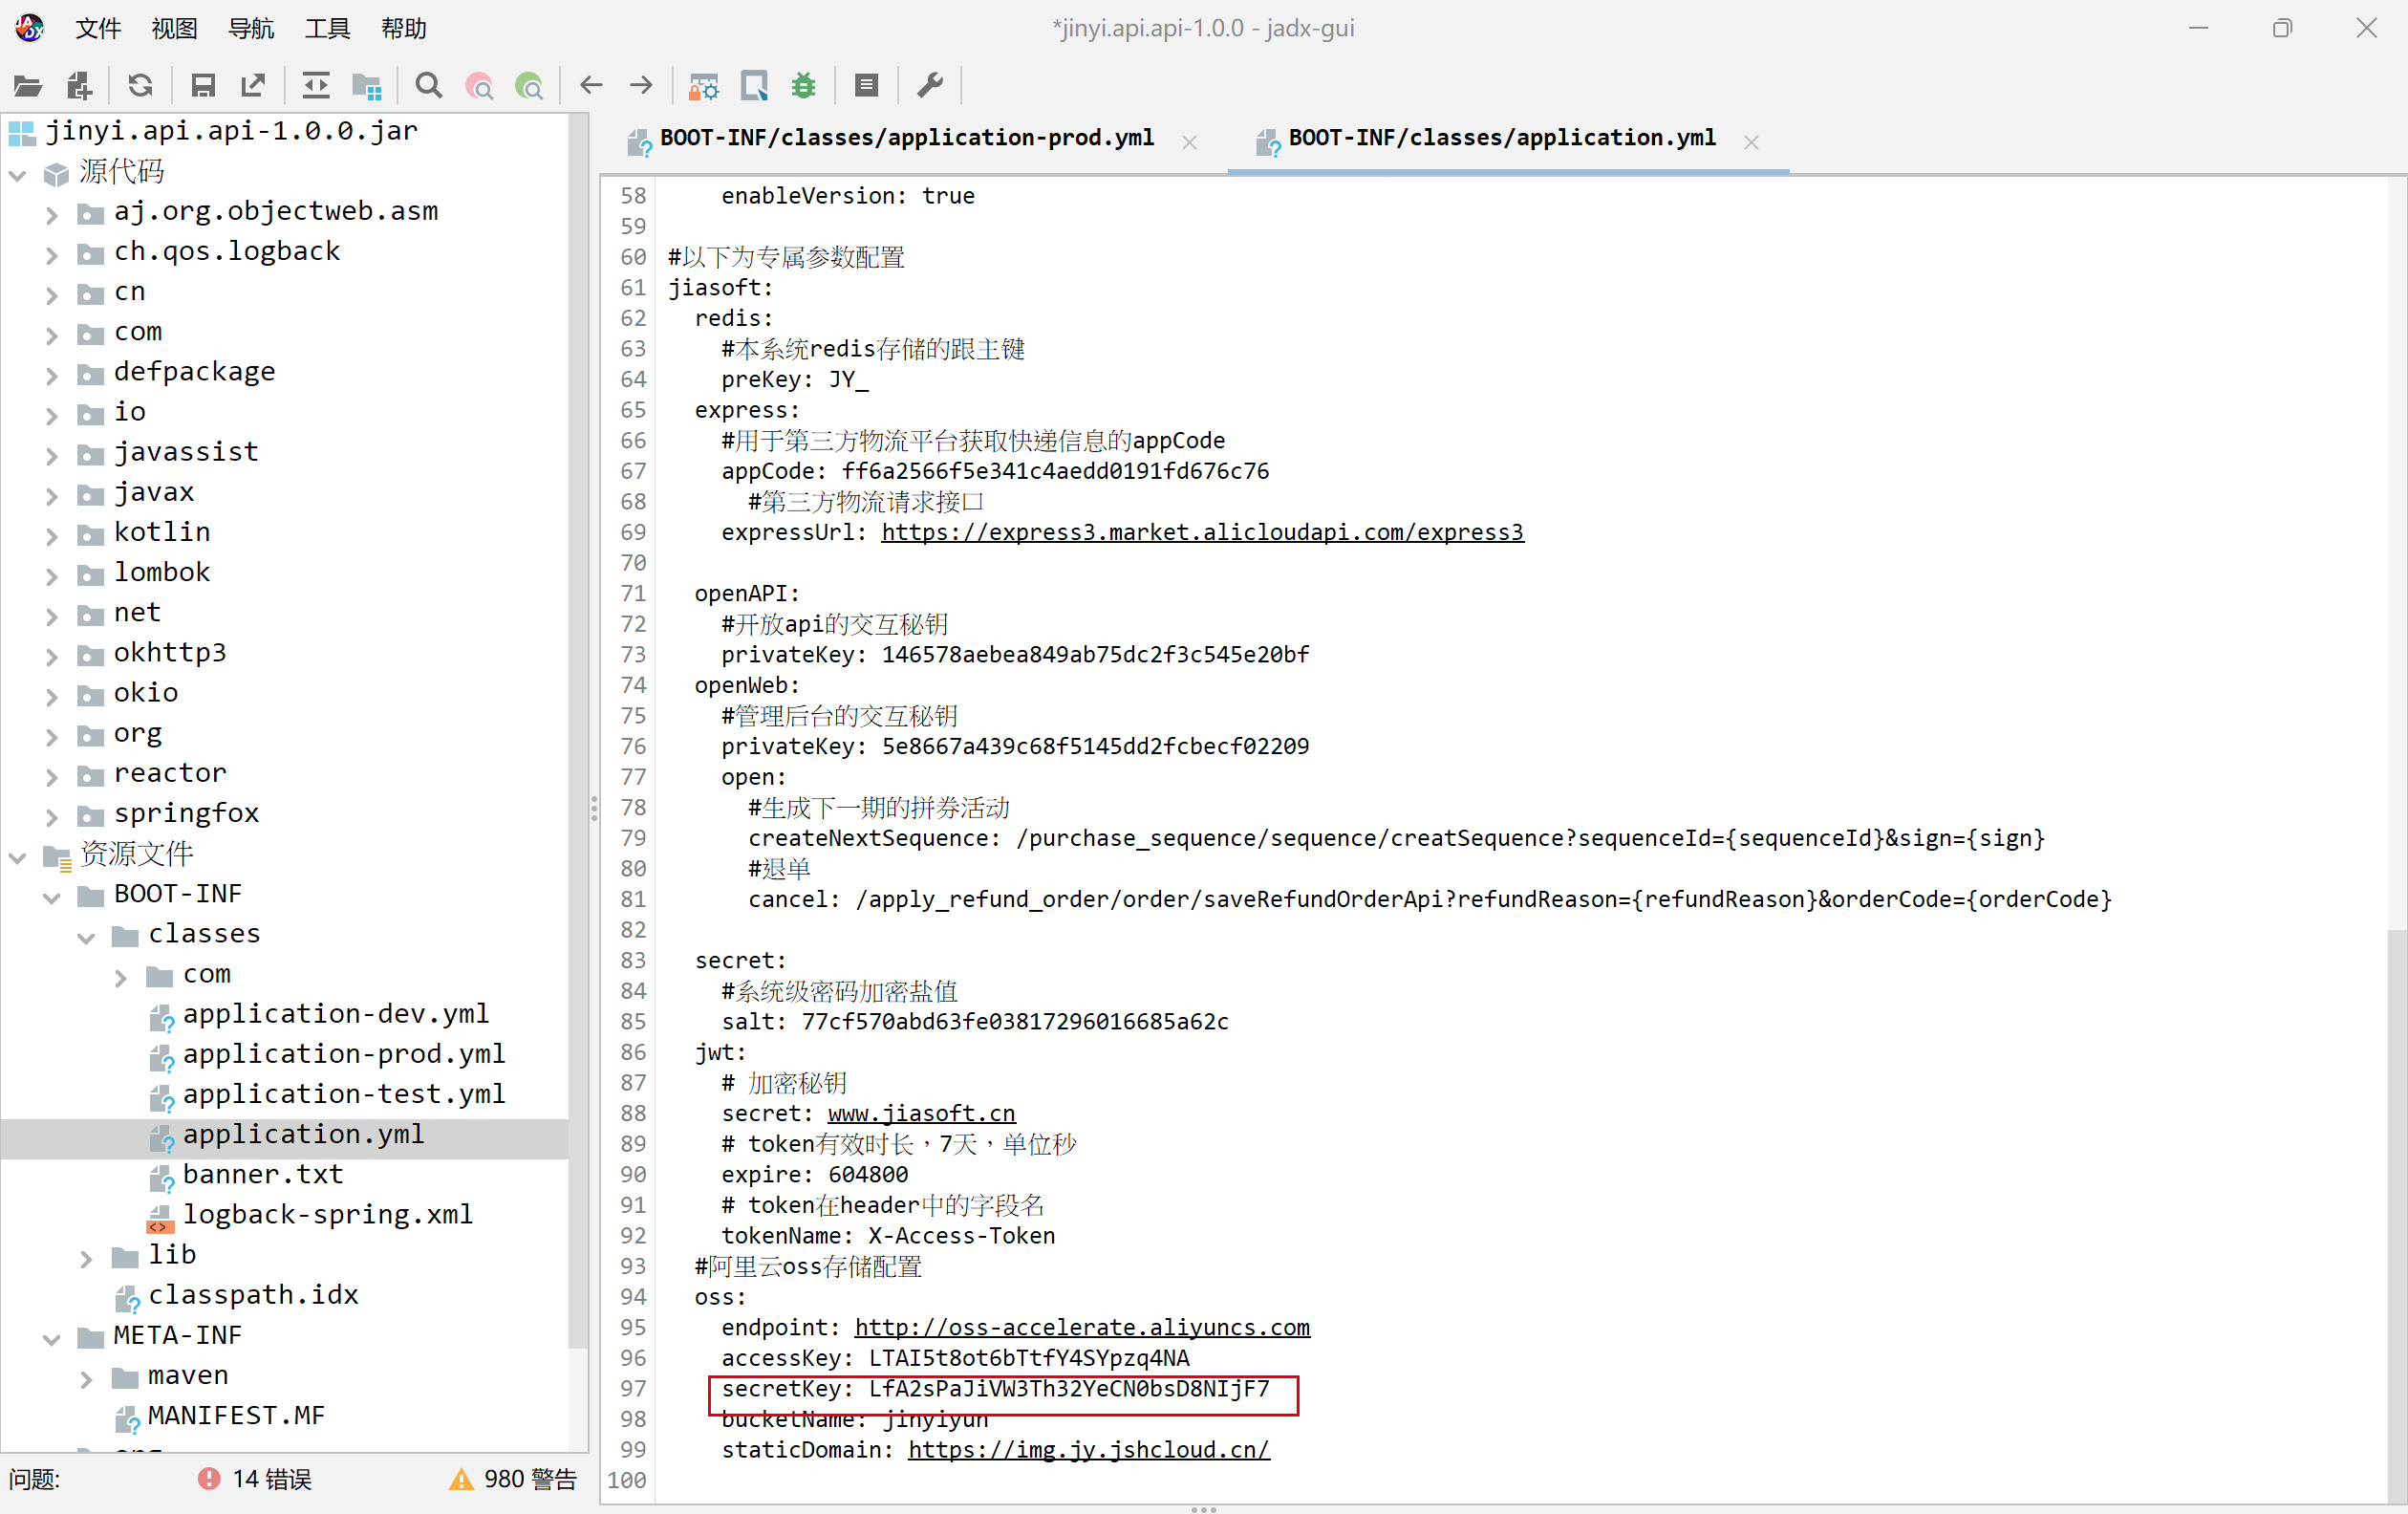Viewport: 2408px width, 1514px height.
Task: Select application-test.yml in the tree
Action: (344, 1094)
